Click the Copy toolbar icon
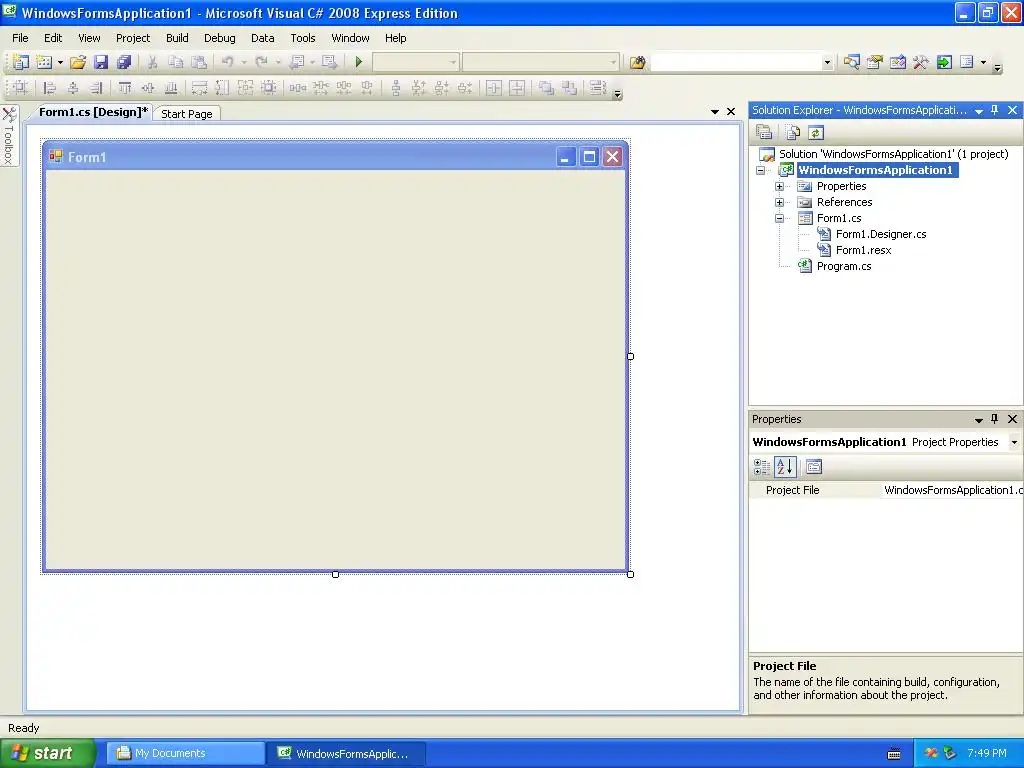Screen dimensions: 1024x768 coord(175,62)
